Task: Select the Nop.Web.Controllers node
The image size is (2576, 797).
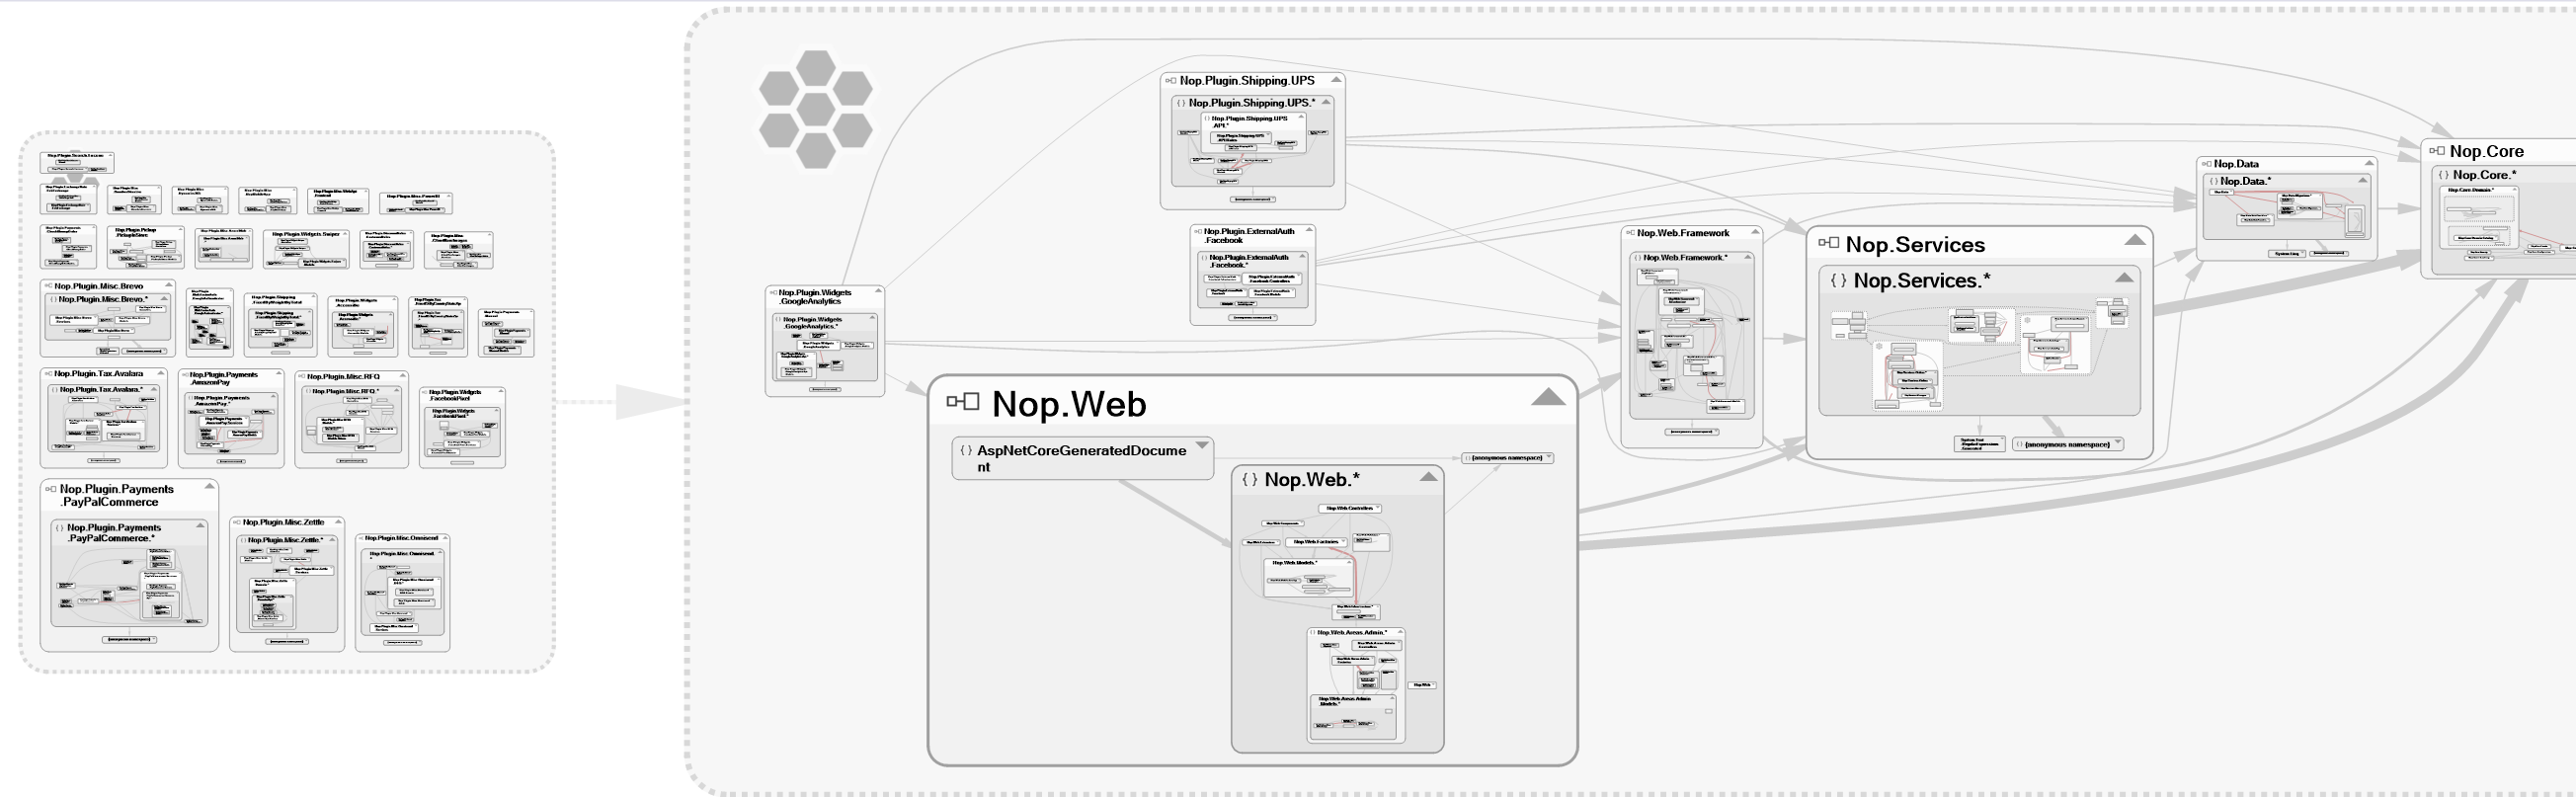Action: pos(1349,509)
